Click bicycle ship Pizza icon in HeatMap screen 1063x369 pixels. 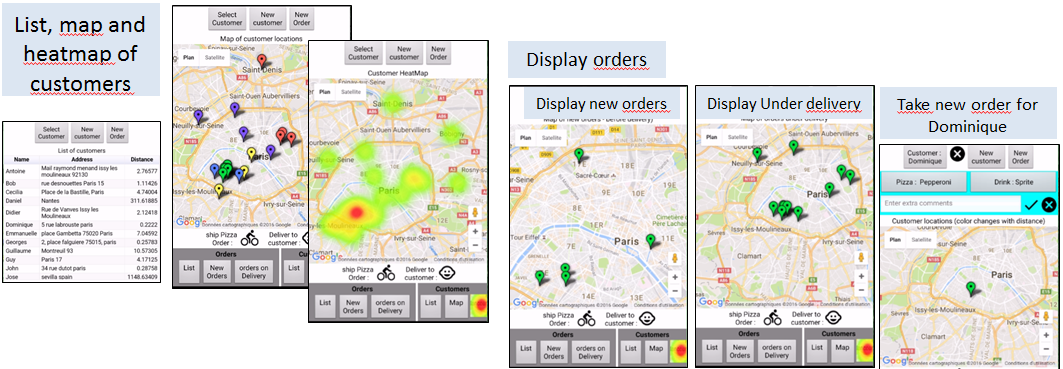click(386, 273)
